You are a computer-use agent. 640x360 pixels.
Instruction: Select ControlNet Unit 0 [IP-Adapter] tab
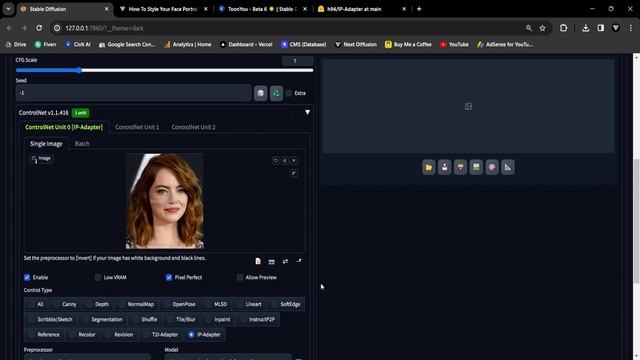(64, 127)
